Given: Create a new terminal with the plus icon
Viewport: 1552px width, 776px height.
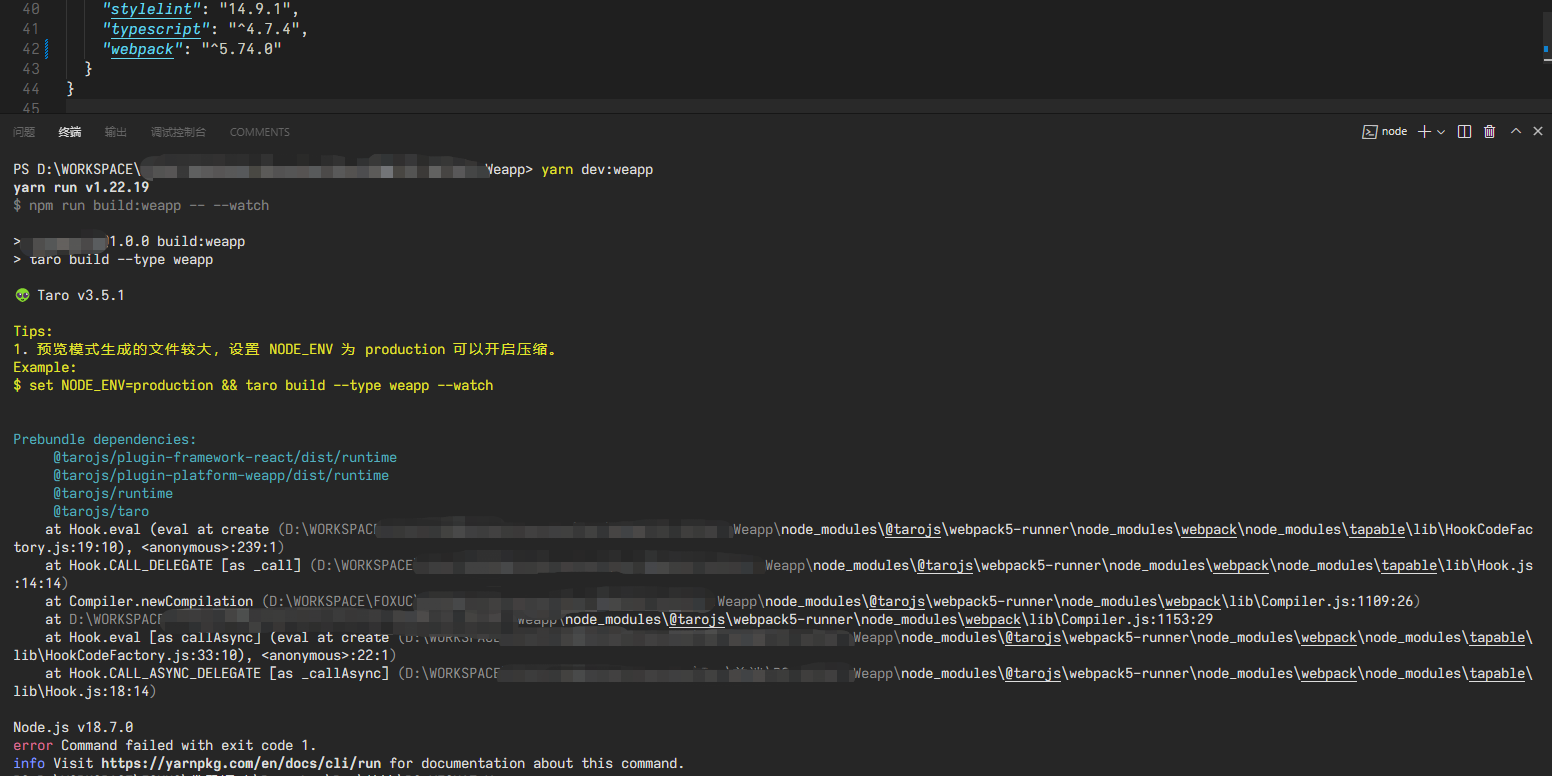Looking at the screenshot, I should click(1424, 132).
